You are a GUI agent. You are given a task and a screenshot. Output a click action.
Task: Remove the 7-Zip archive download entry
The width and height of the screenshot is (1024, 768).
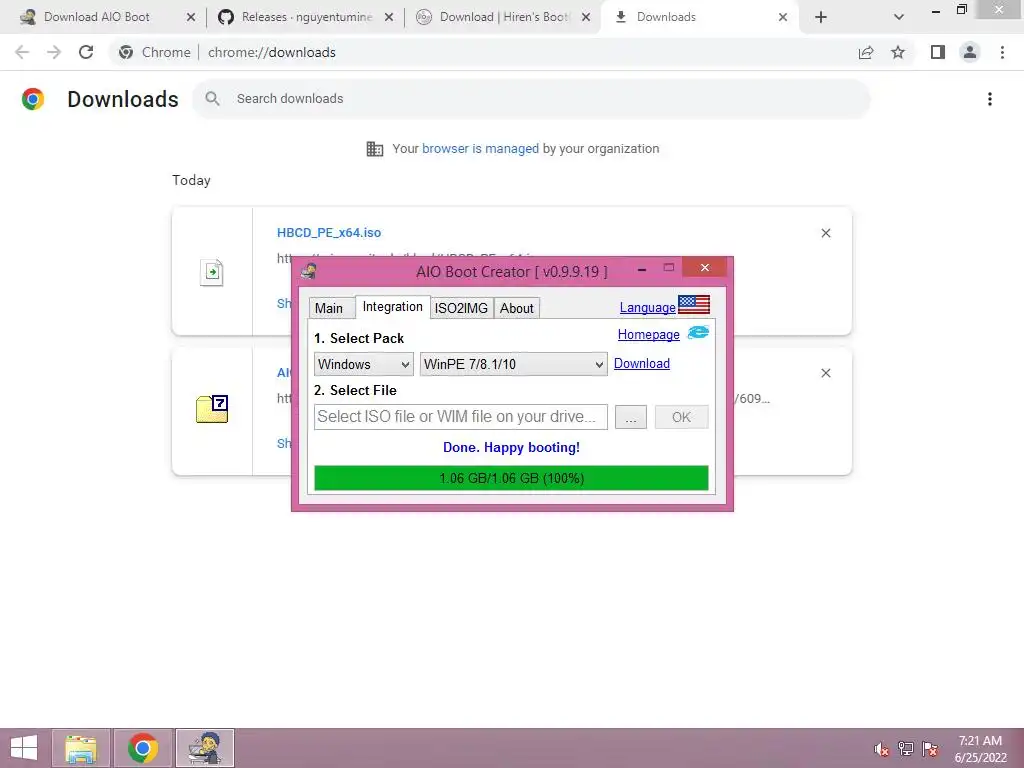[x=825, y=373]
